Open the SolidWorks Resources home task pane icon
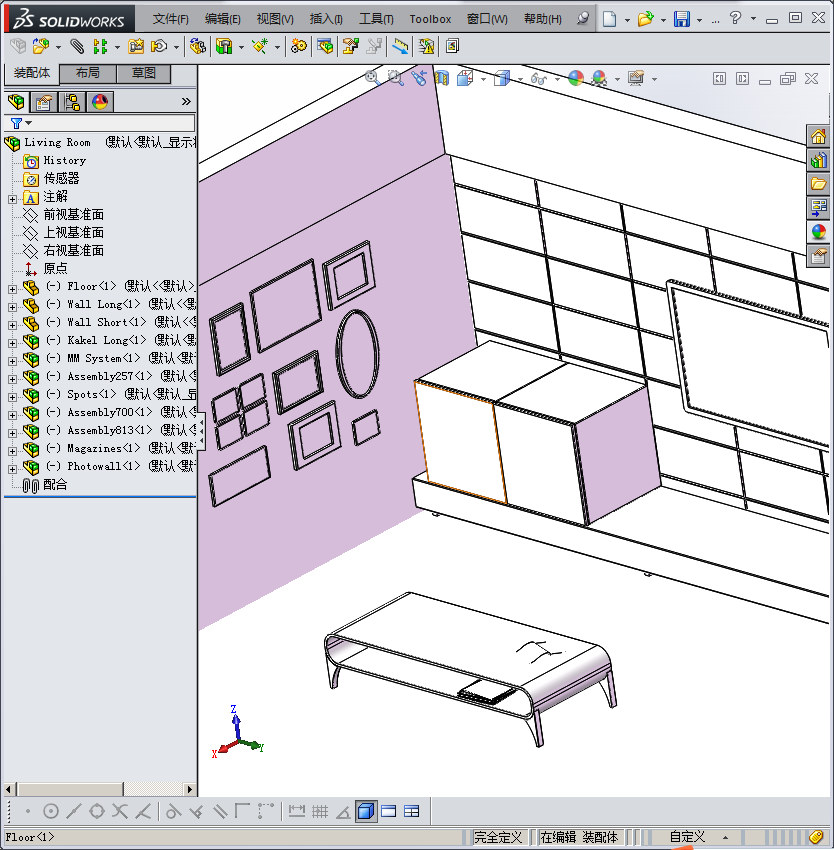This screenshot has height=850, width=834. [818, 136]
